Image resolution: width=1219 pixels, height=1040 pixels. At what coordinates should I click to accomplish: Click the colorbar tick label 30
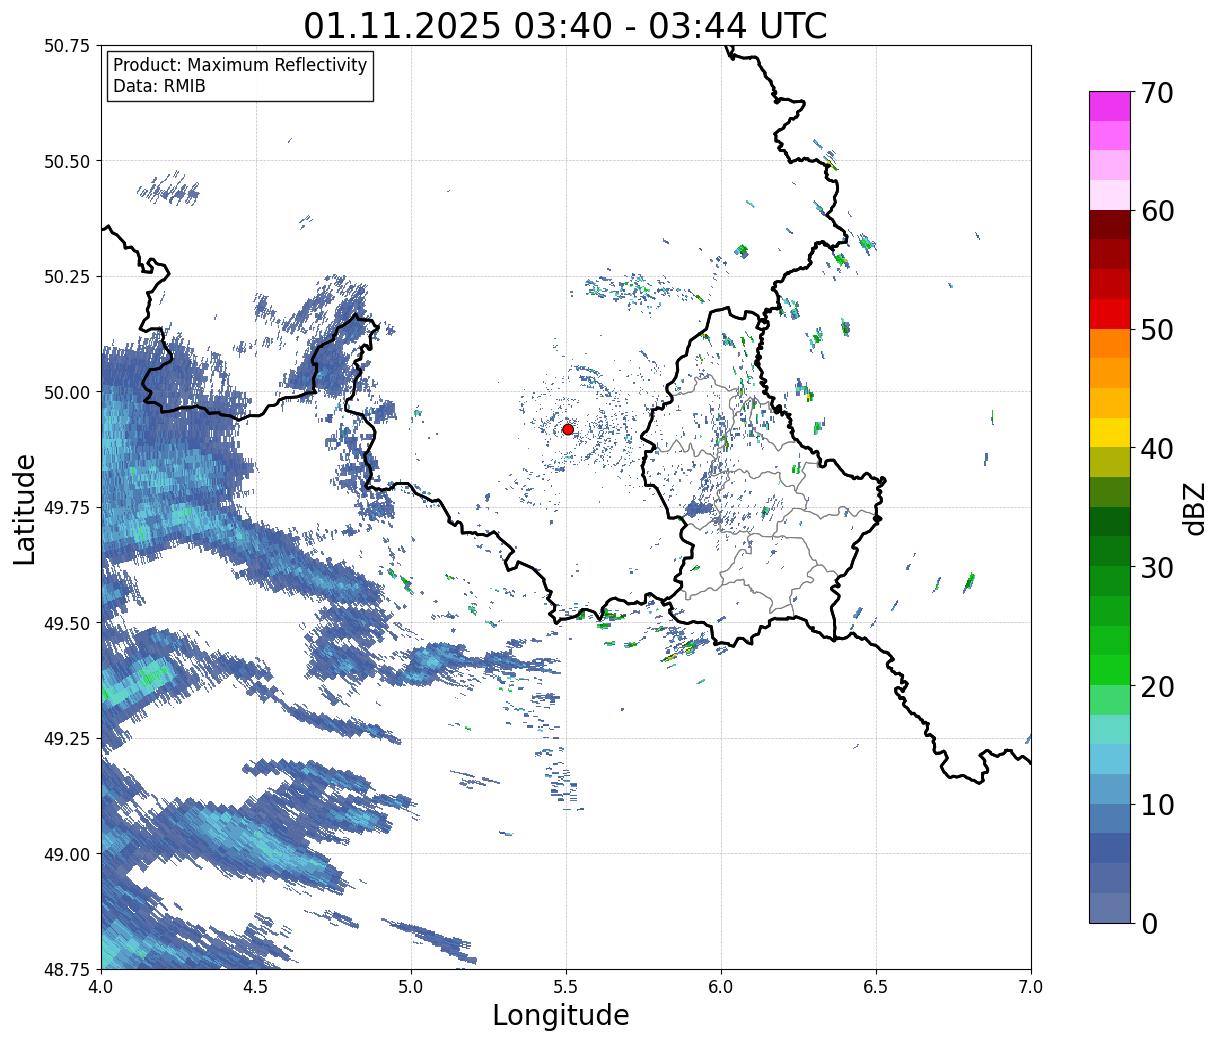(x=1157, y=567)
